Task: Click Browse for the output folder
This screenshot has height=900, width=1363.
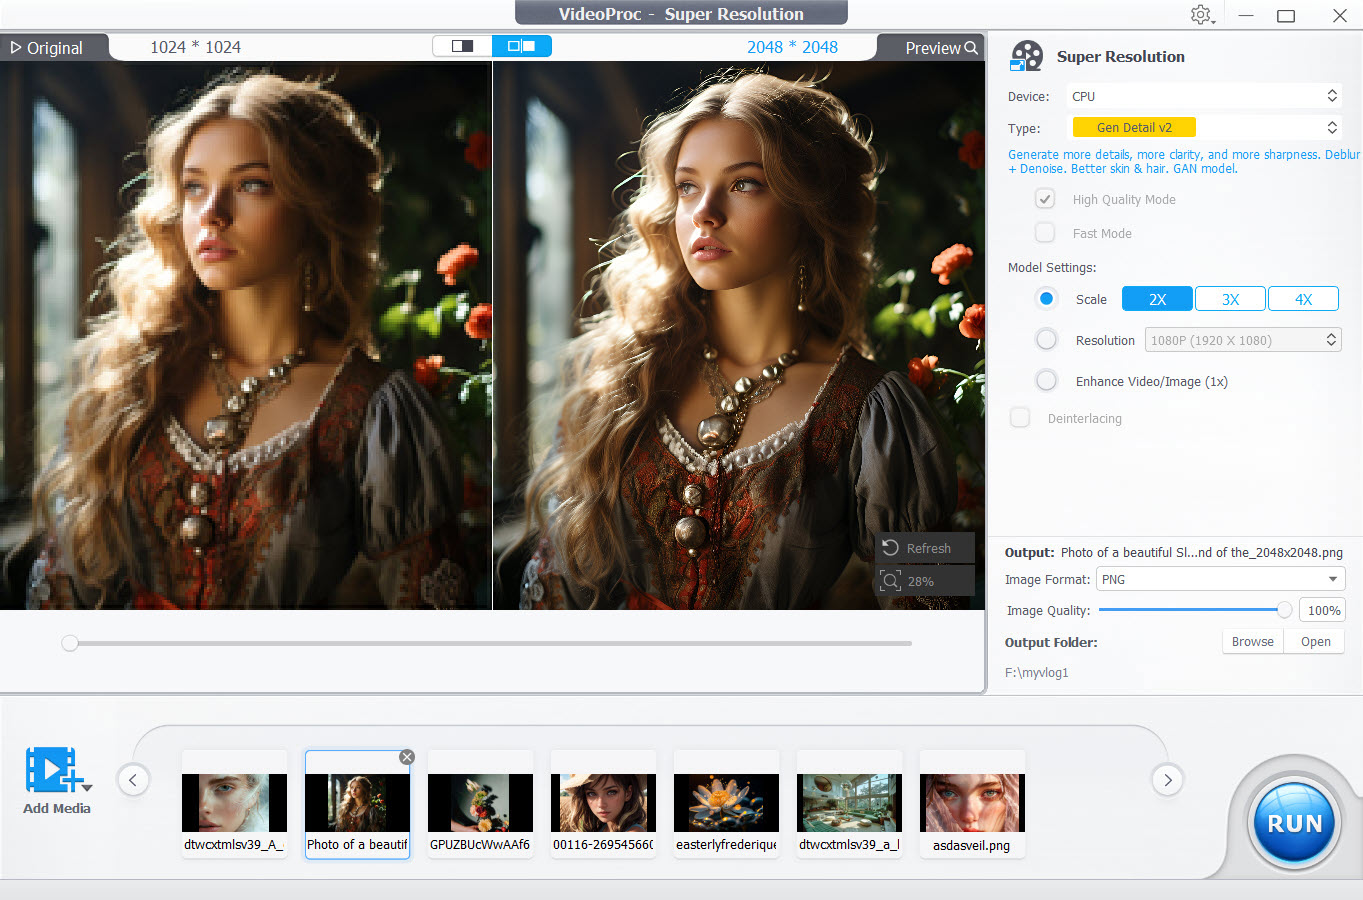Action: [1251, 641]
